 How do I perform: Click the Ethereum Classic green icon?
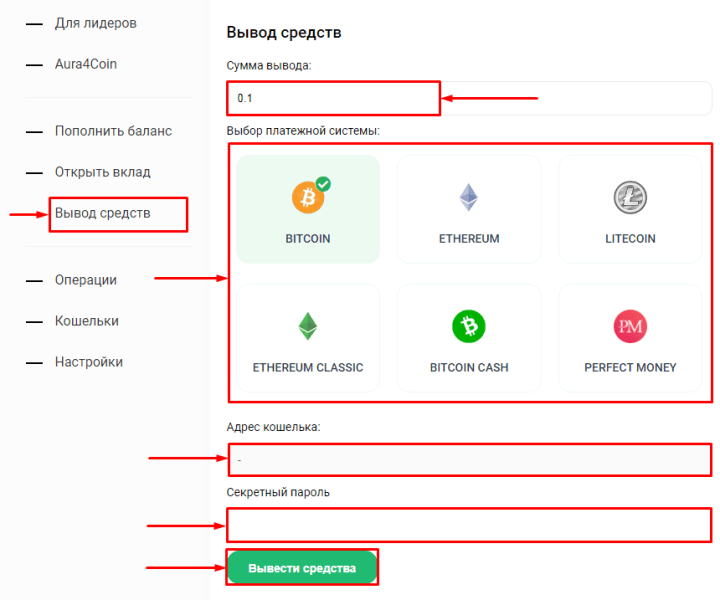tap(307, 326)
